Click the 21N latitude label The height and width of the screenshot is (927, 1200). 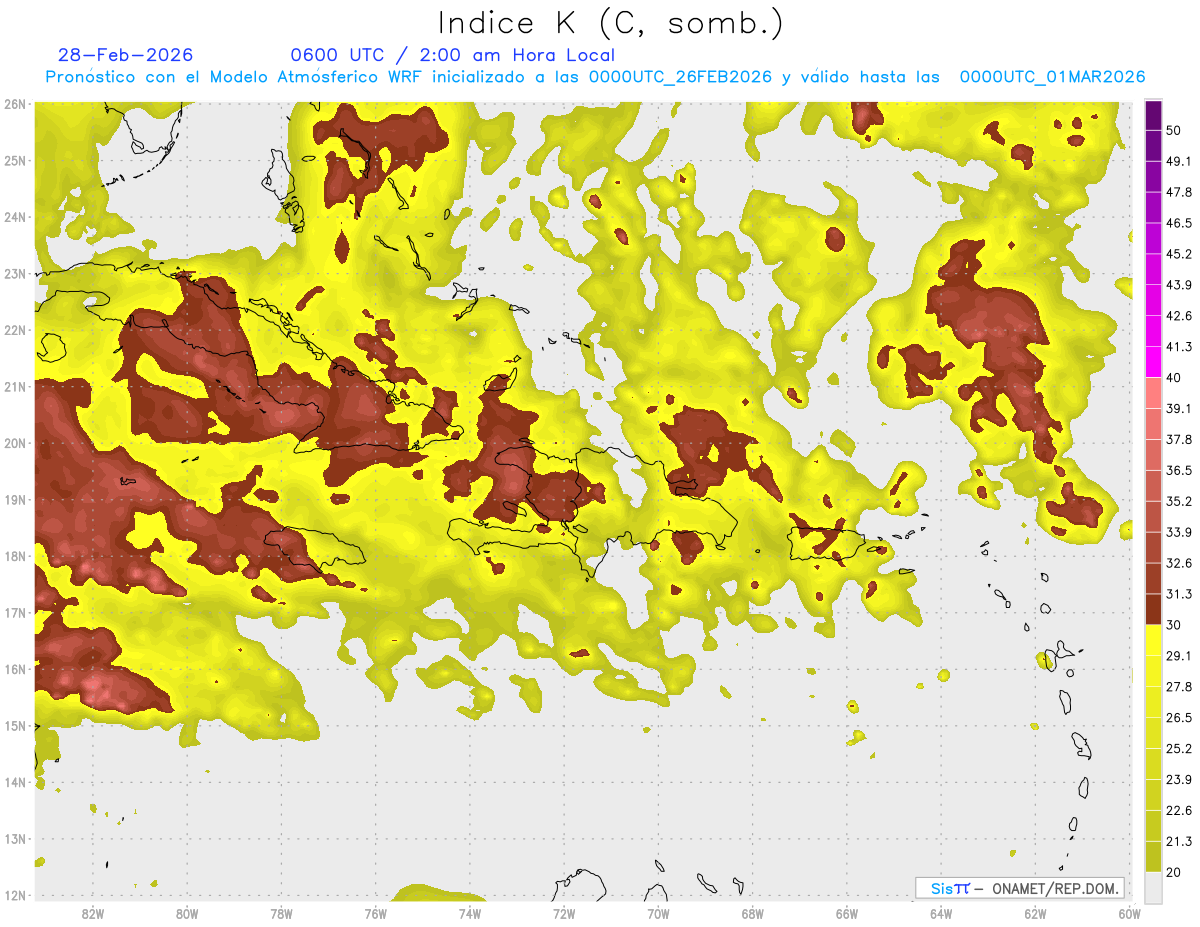pos(15,386)
